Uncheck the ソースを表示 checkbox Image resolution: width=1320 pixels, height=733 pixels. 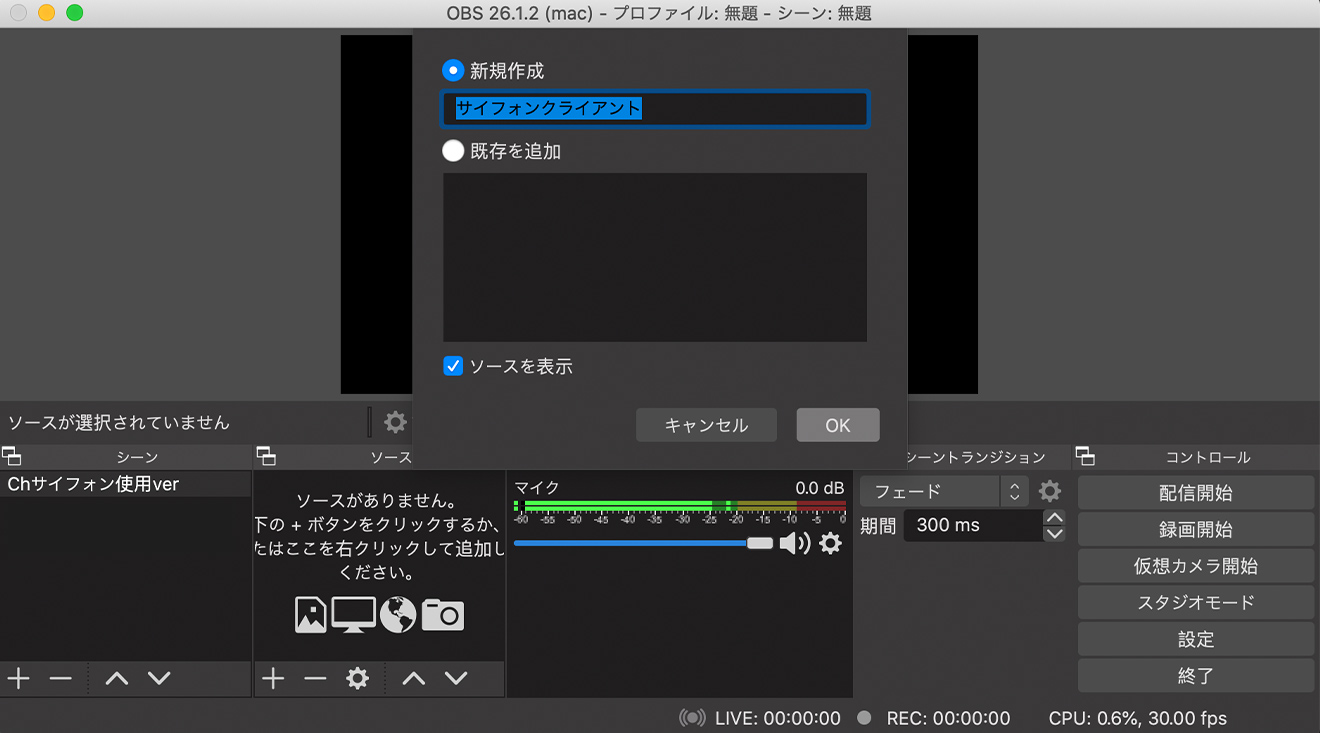click(452, 367)
